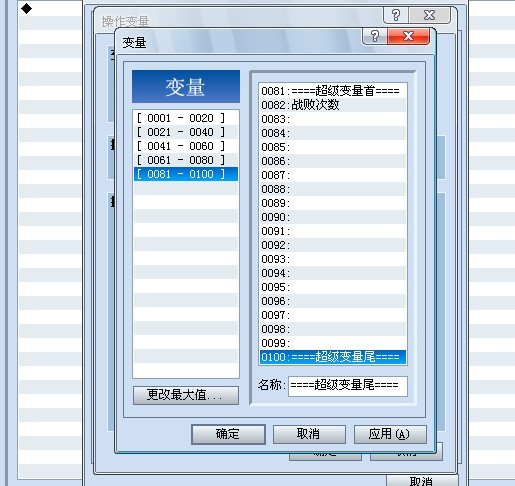The width and height of the screenshot is (515, 486).
Task: Select range [ 0061 - 0080 ]
Action: [x=186, y=160]
